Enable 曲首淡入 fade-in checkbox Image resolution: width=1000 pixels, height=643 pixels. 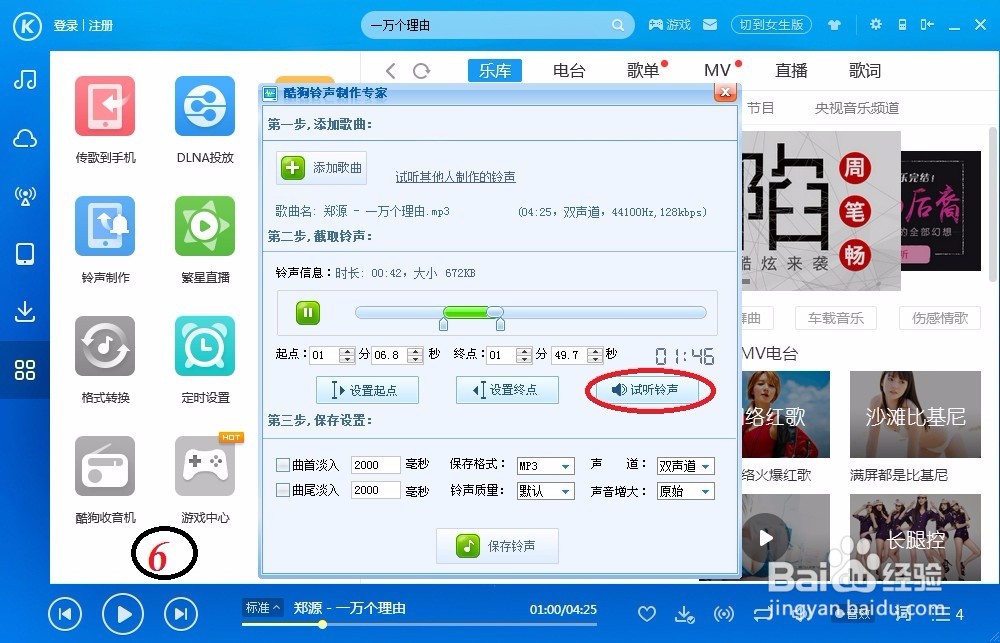283,465
